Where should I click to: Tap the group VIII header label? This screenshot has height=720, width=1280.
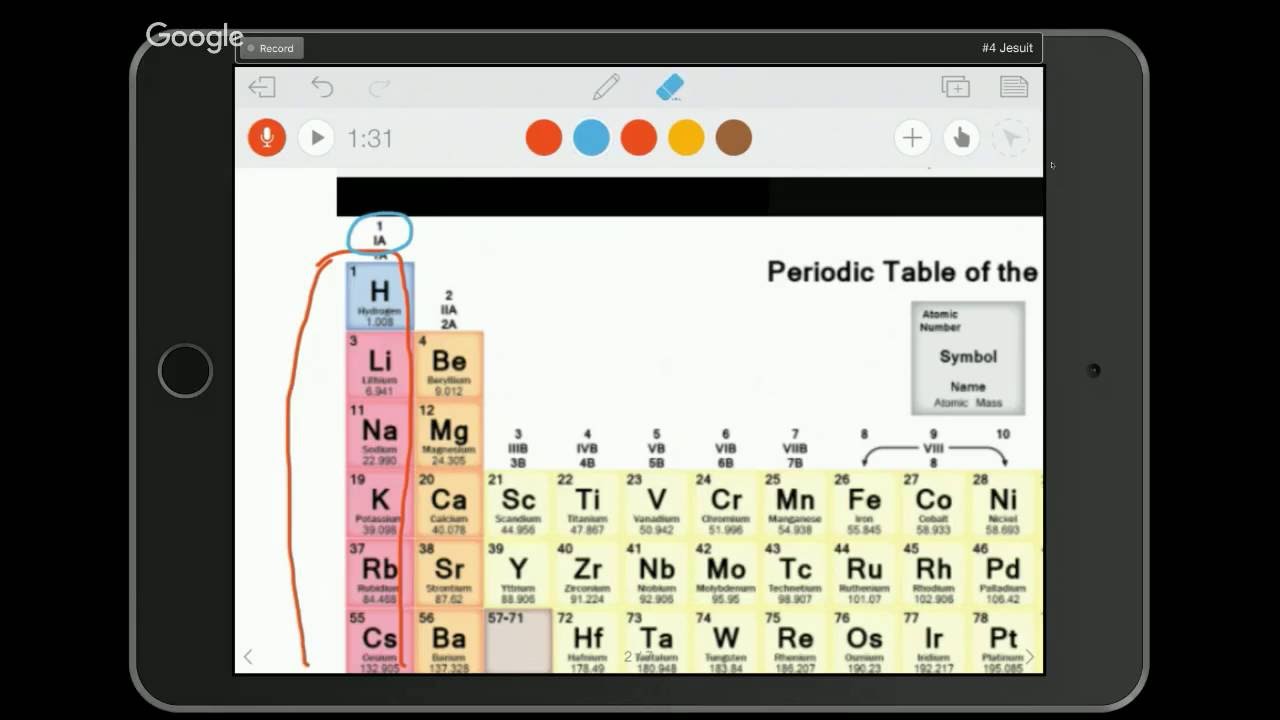[x=933, y=449]
